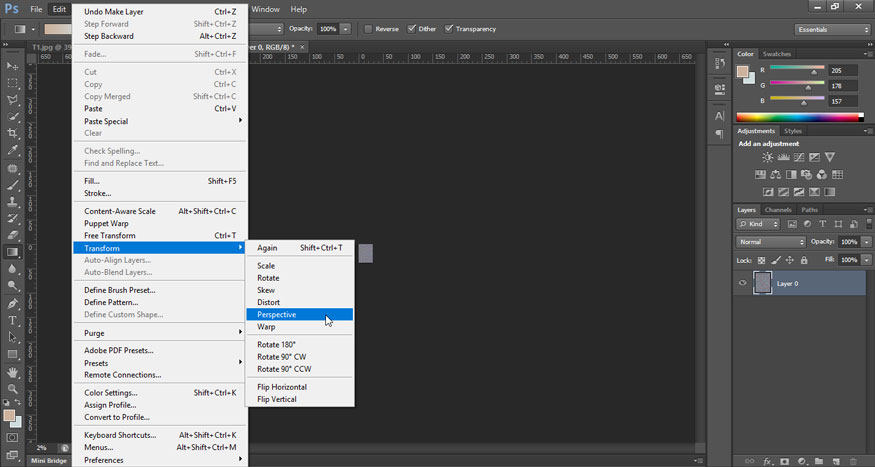
Task: Hide Layer 0 using the eye icon
Action: (742, 284)
